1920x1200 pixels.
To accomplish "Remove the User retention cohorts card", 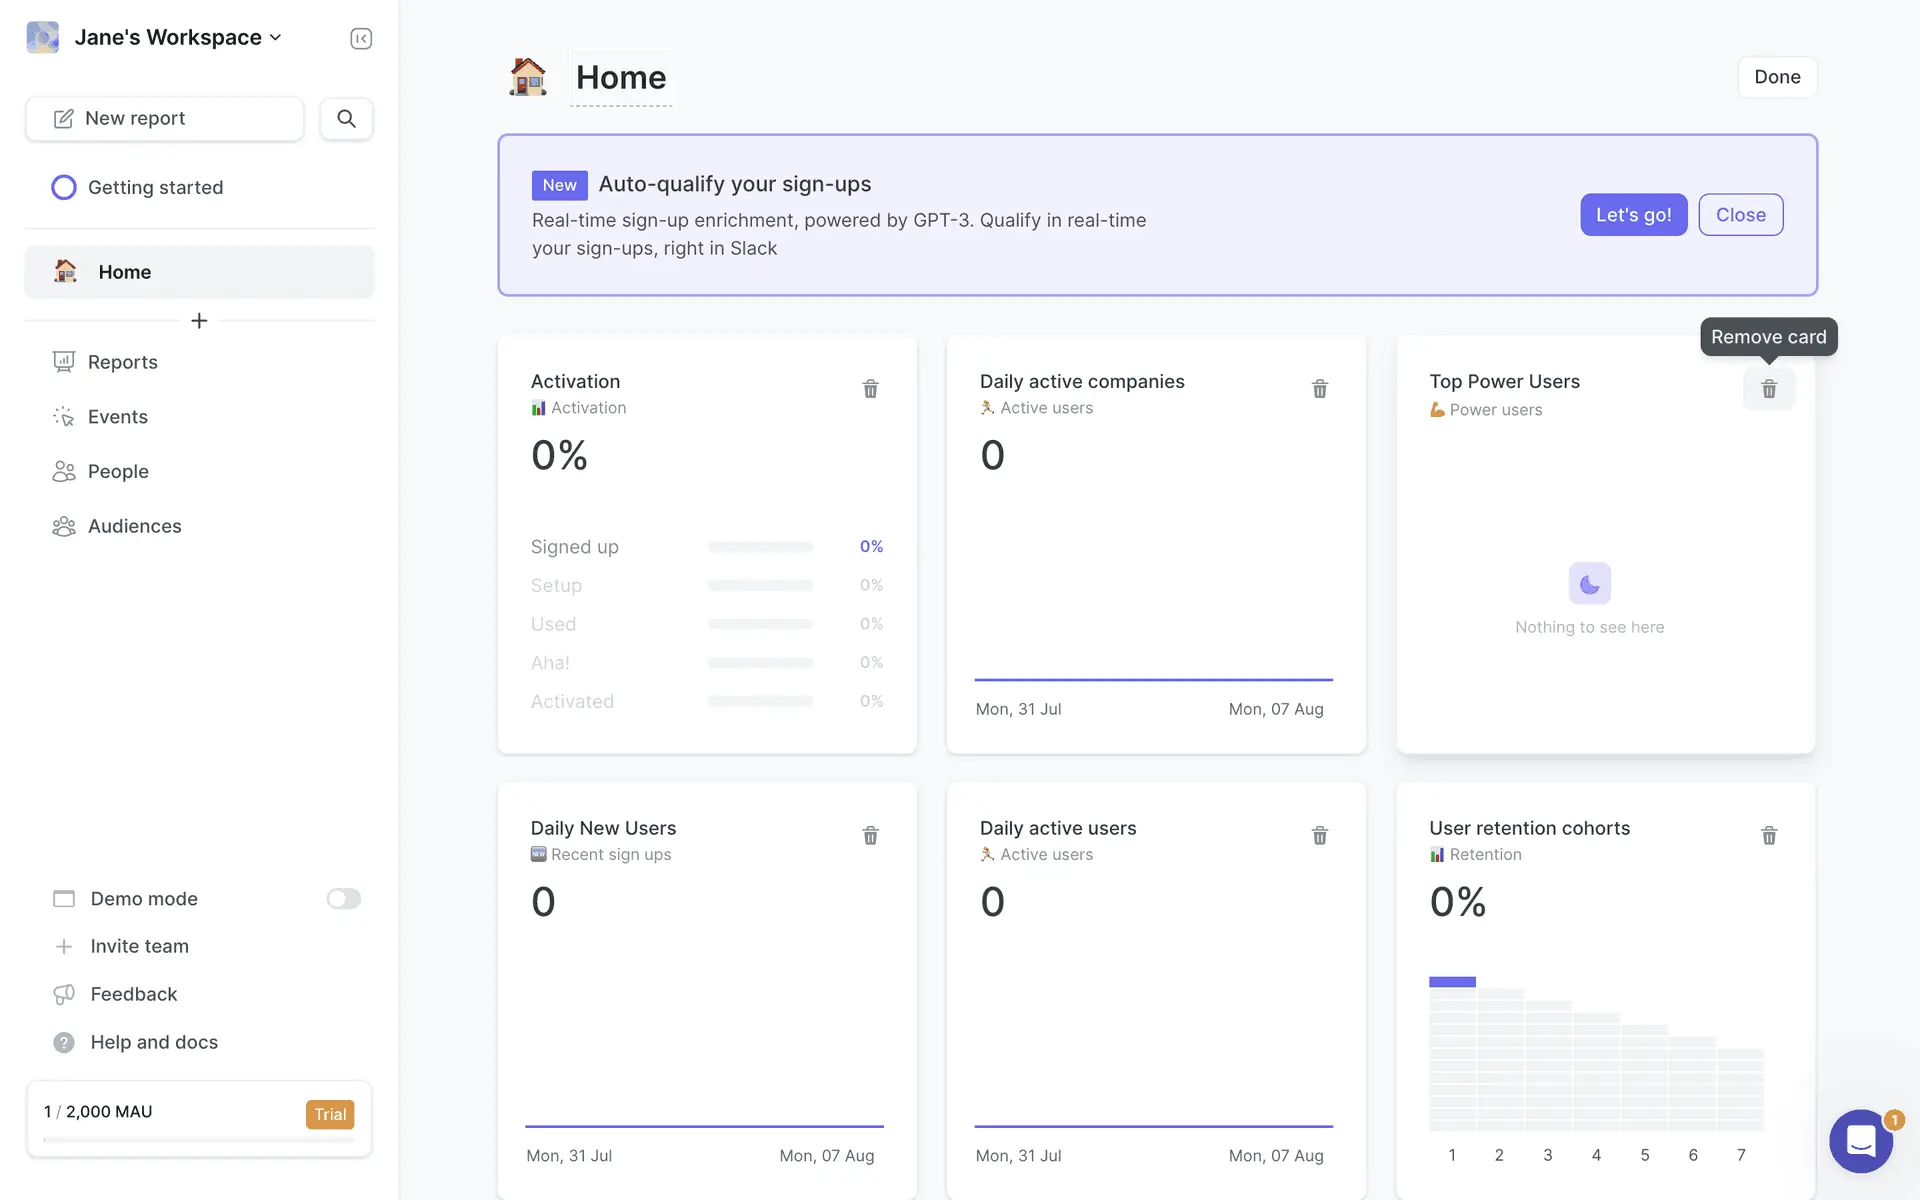I will tap(1768, 836).
